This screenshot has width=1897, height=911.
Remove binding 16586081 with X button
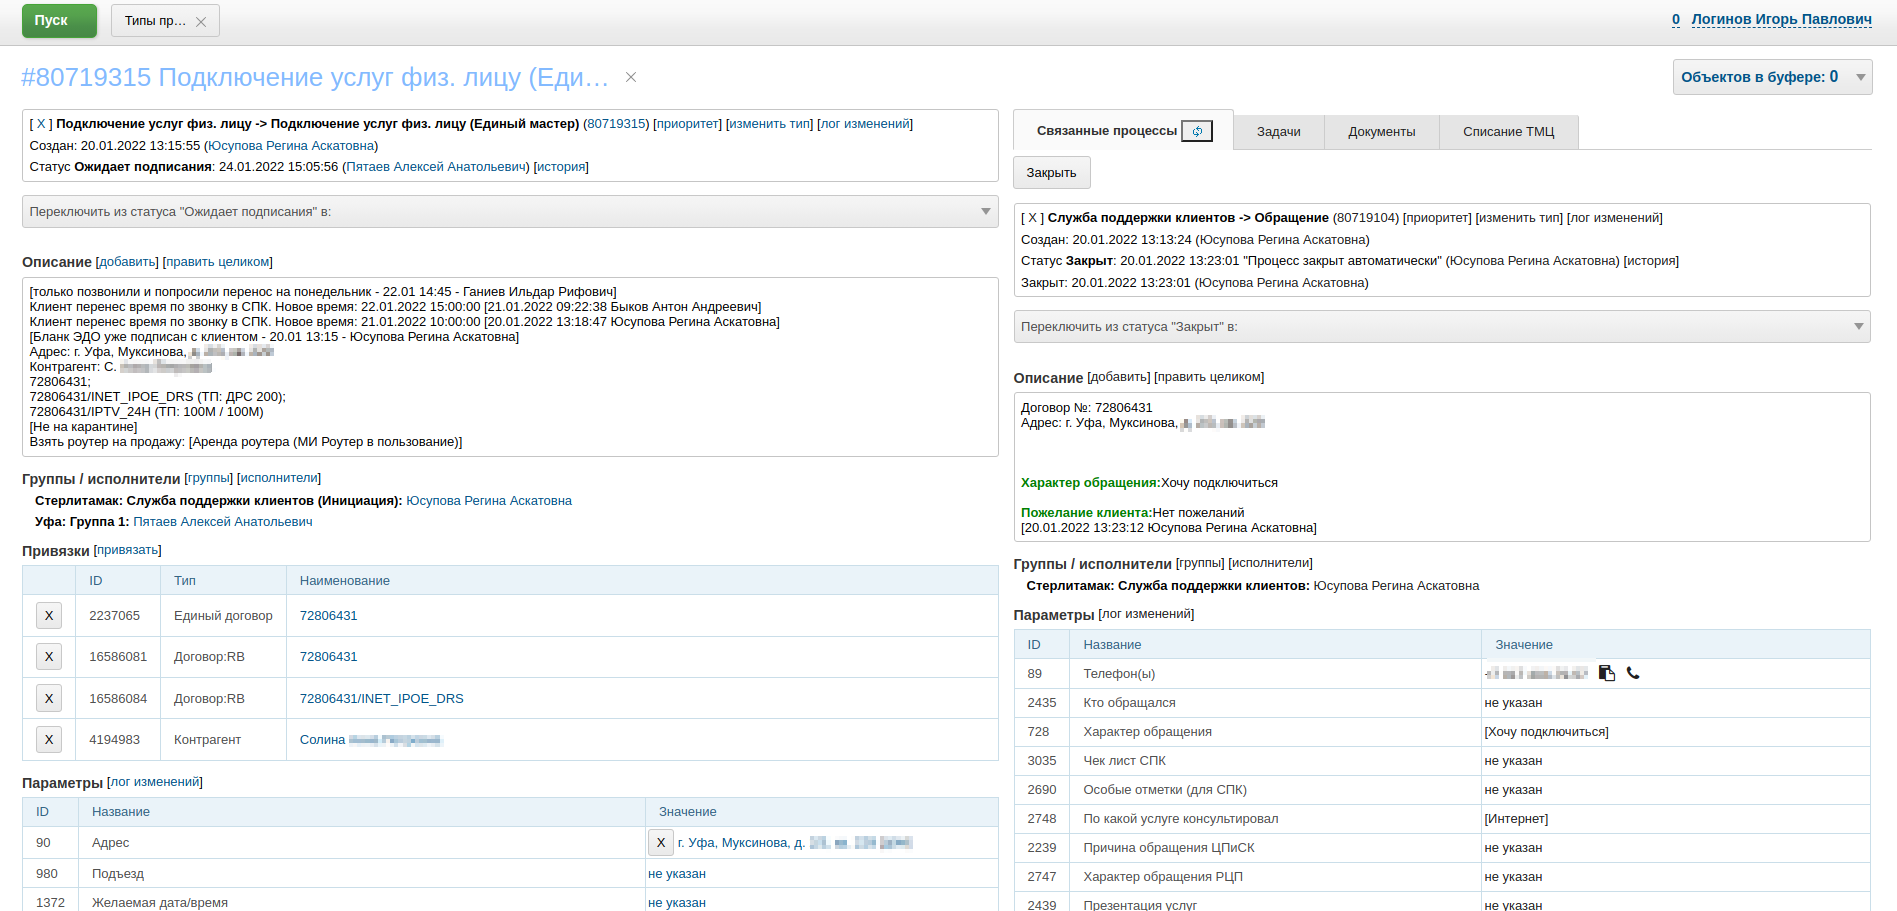click(49, 657)
